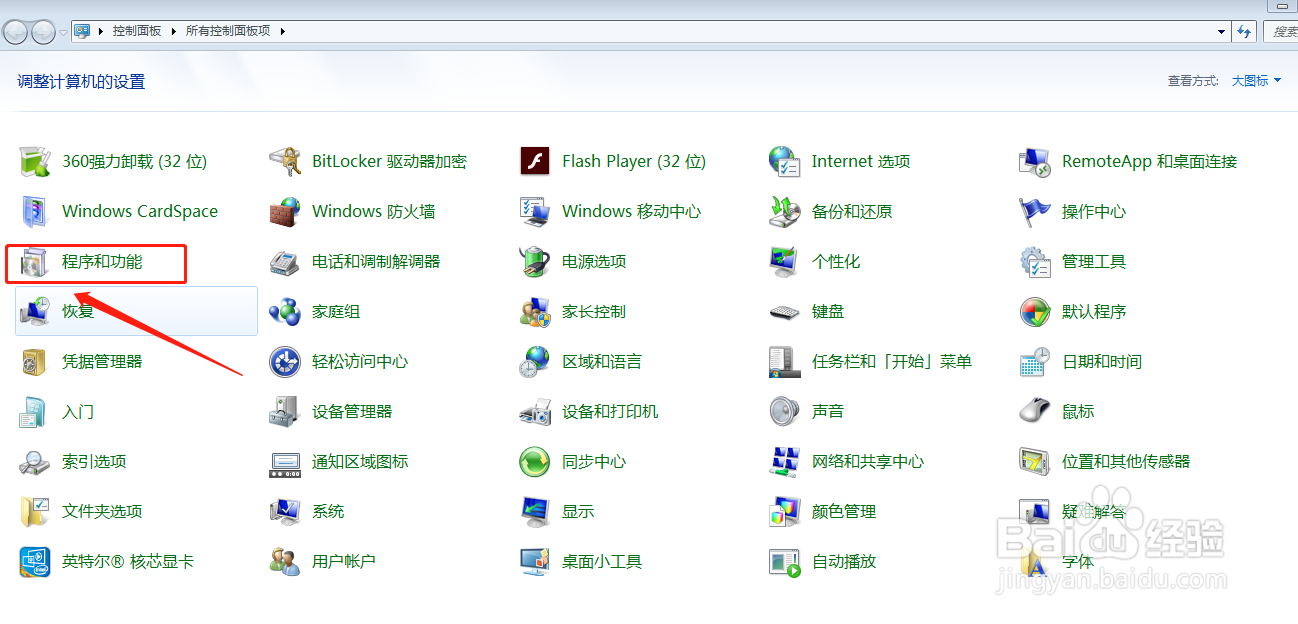Open the 程序和功能 icon
The height and width of the screenshot is (624, 1298).
35,262
